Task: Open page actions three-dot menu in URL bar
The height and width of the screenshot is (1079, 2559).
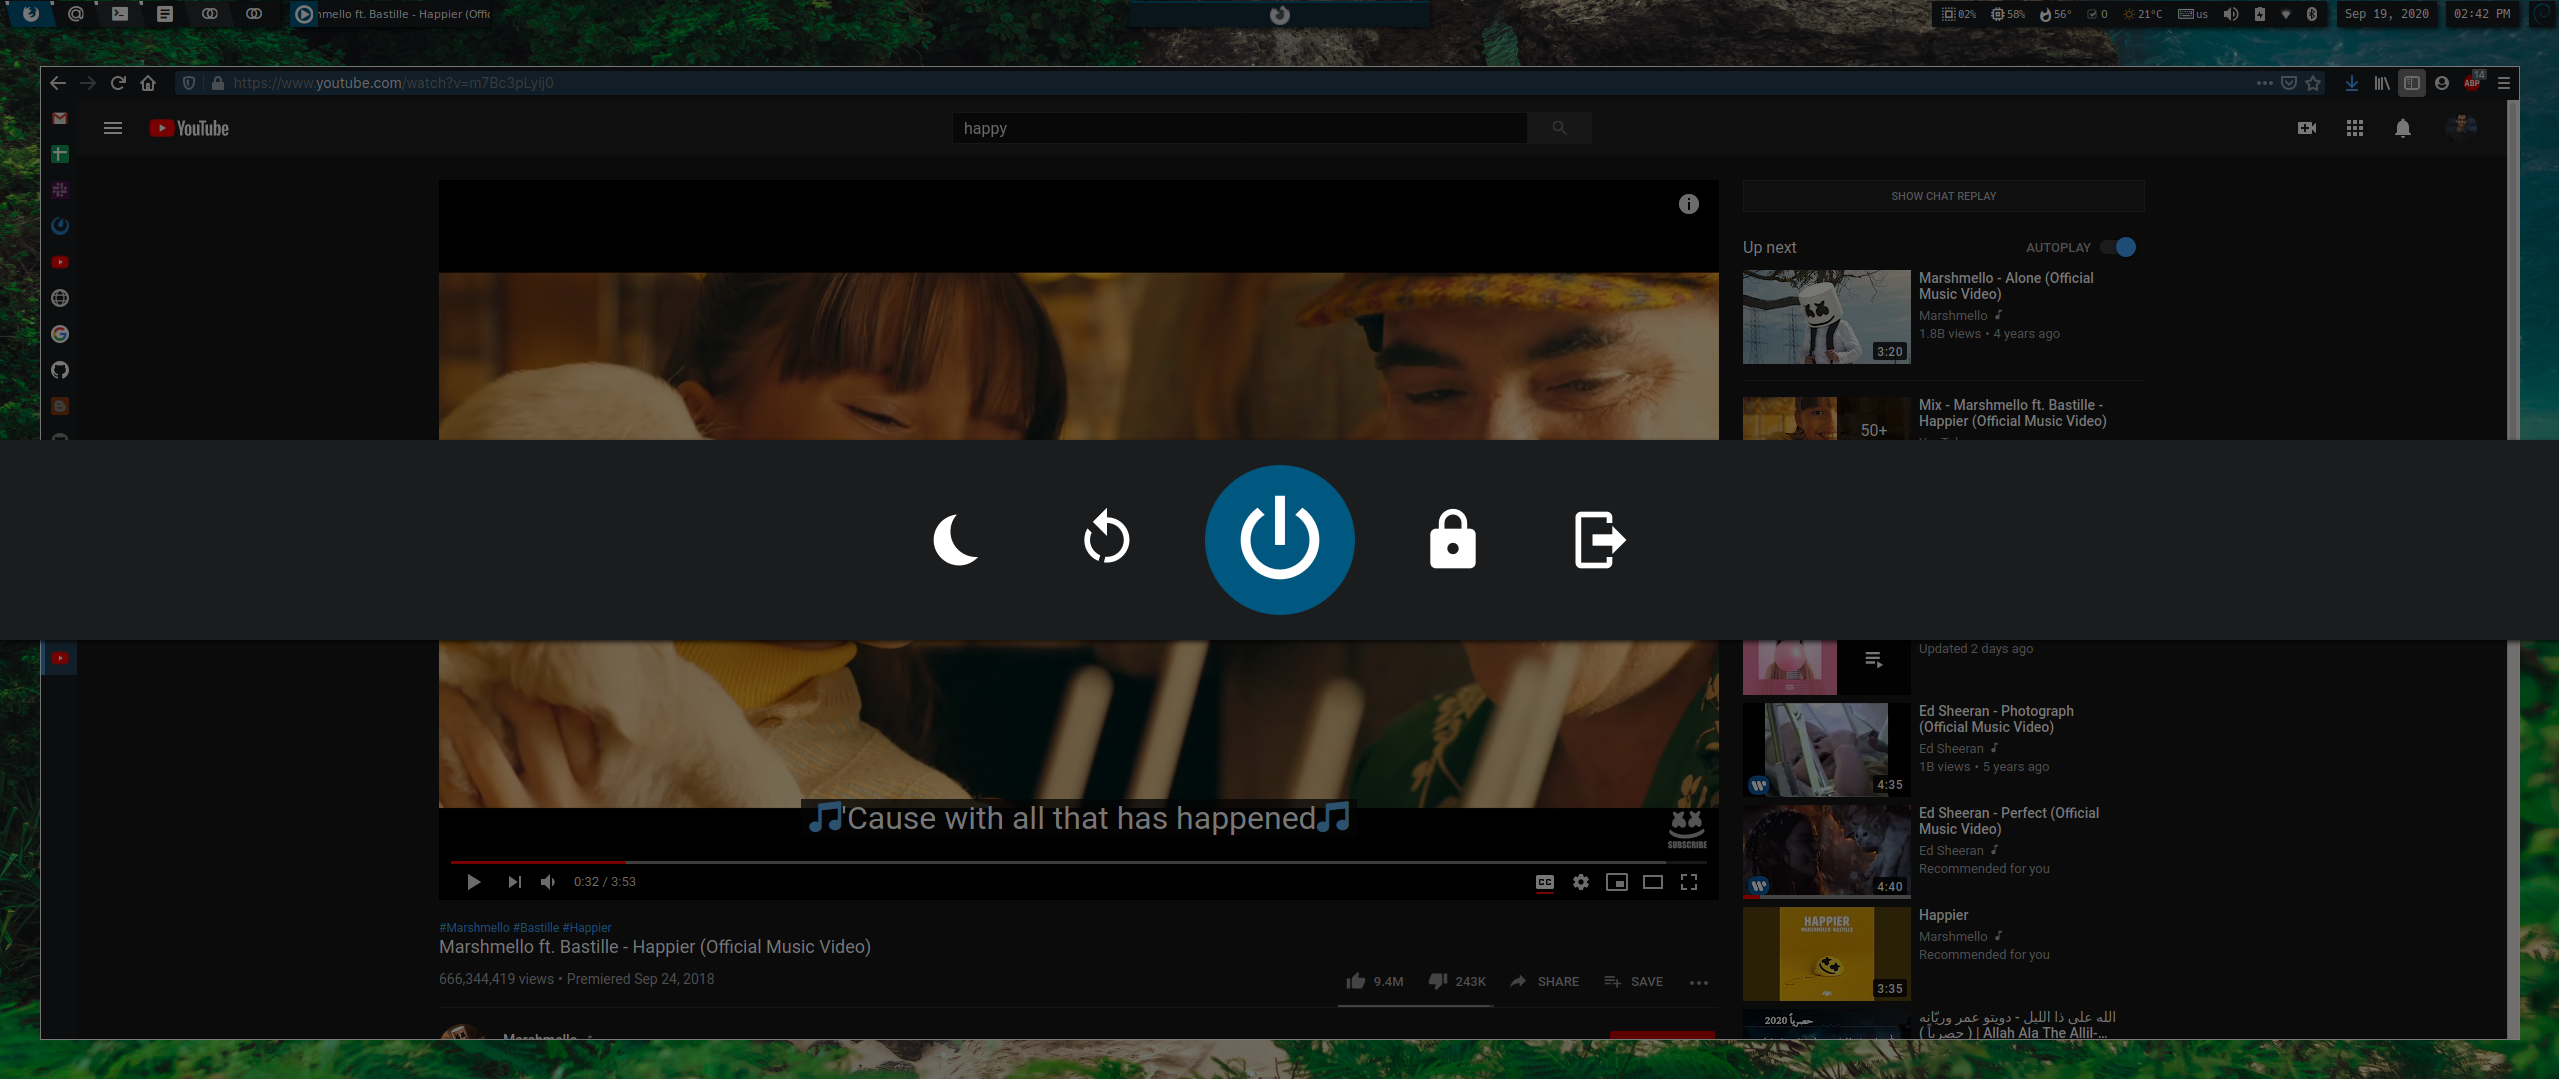Action: coord(2264,83)
